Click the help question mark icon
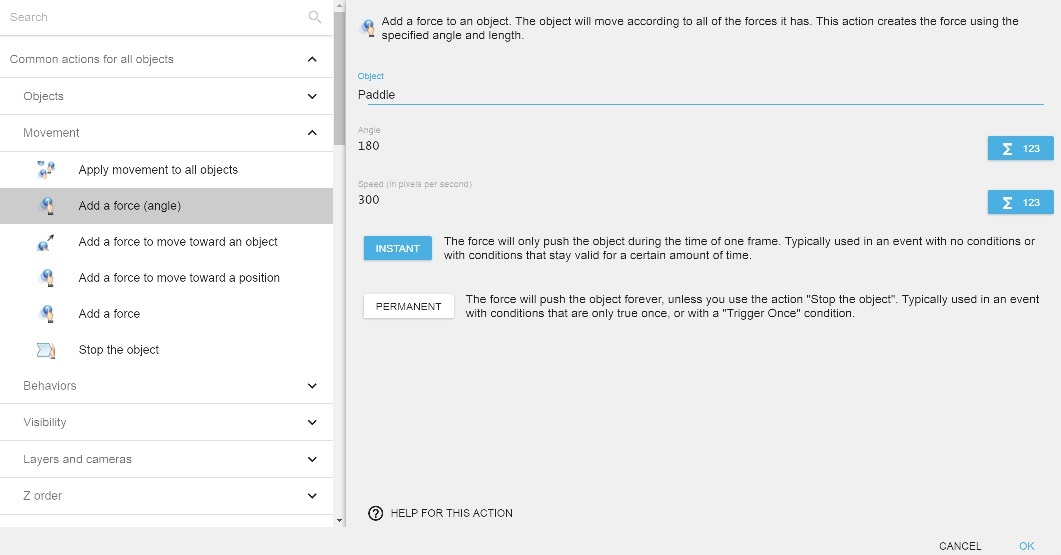Screen dimensions: 1061x555 coord(376,513)
